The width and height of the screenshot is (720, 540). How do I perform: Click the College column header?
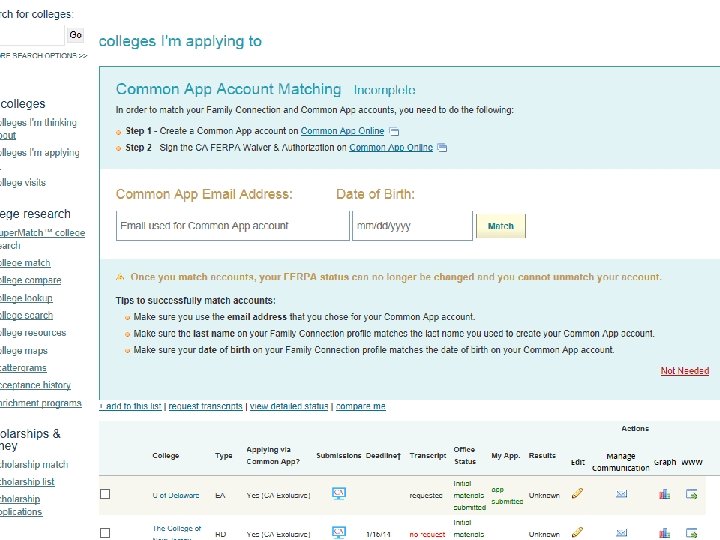coord(166,456)
